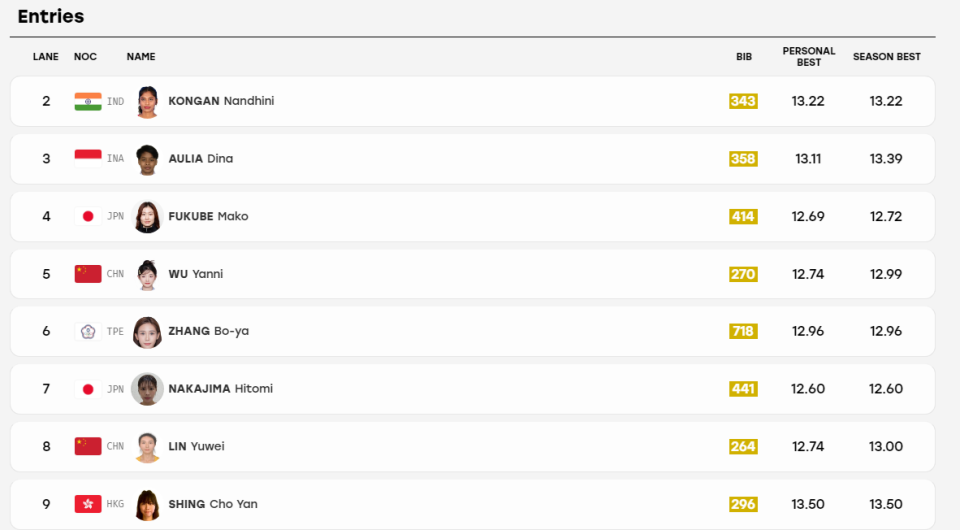Click bib number 343 badge

pos(743,101)
